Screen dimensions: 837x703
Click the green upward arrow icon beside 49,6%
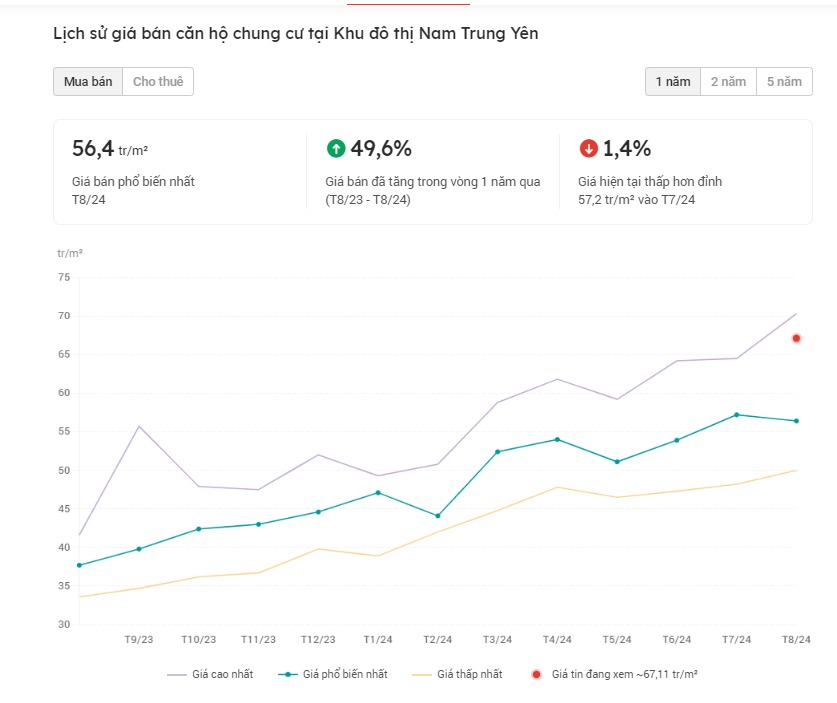coord(336,149)
